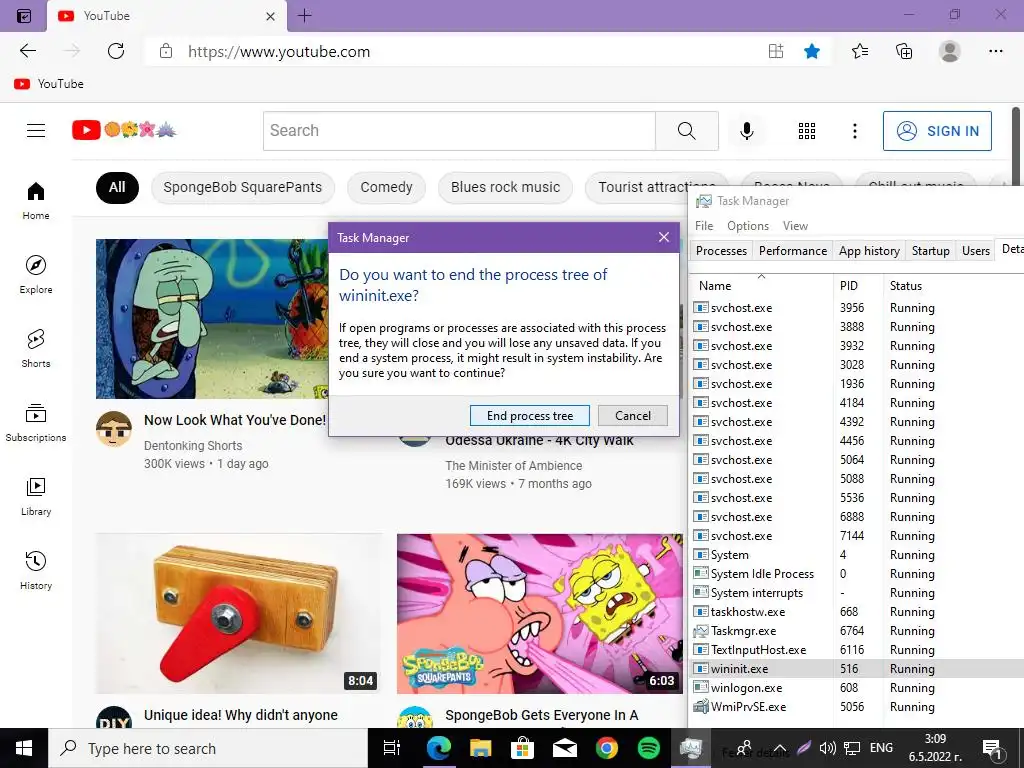
Task: Open Microsoft Store from the taskbar
Action: 522,748
